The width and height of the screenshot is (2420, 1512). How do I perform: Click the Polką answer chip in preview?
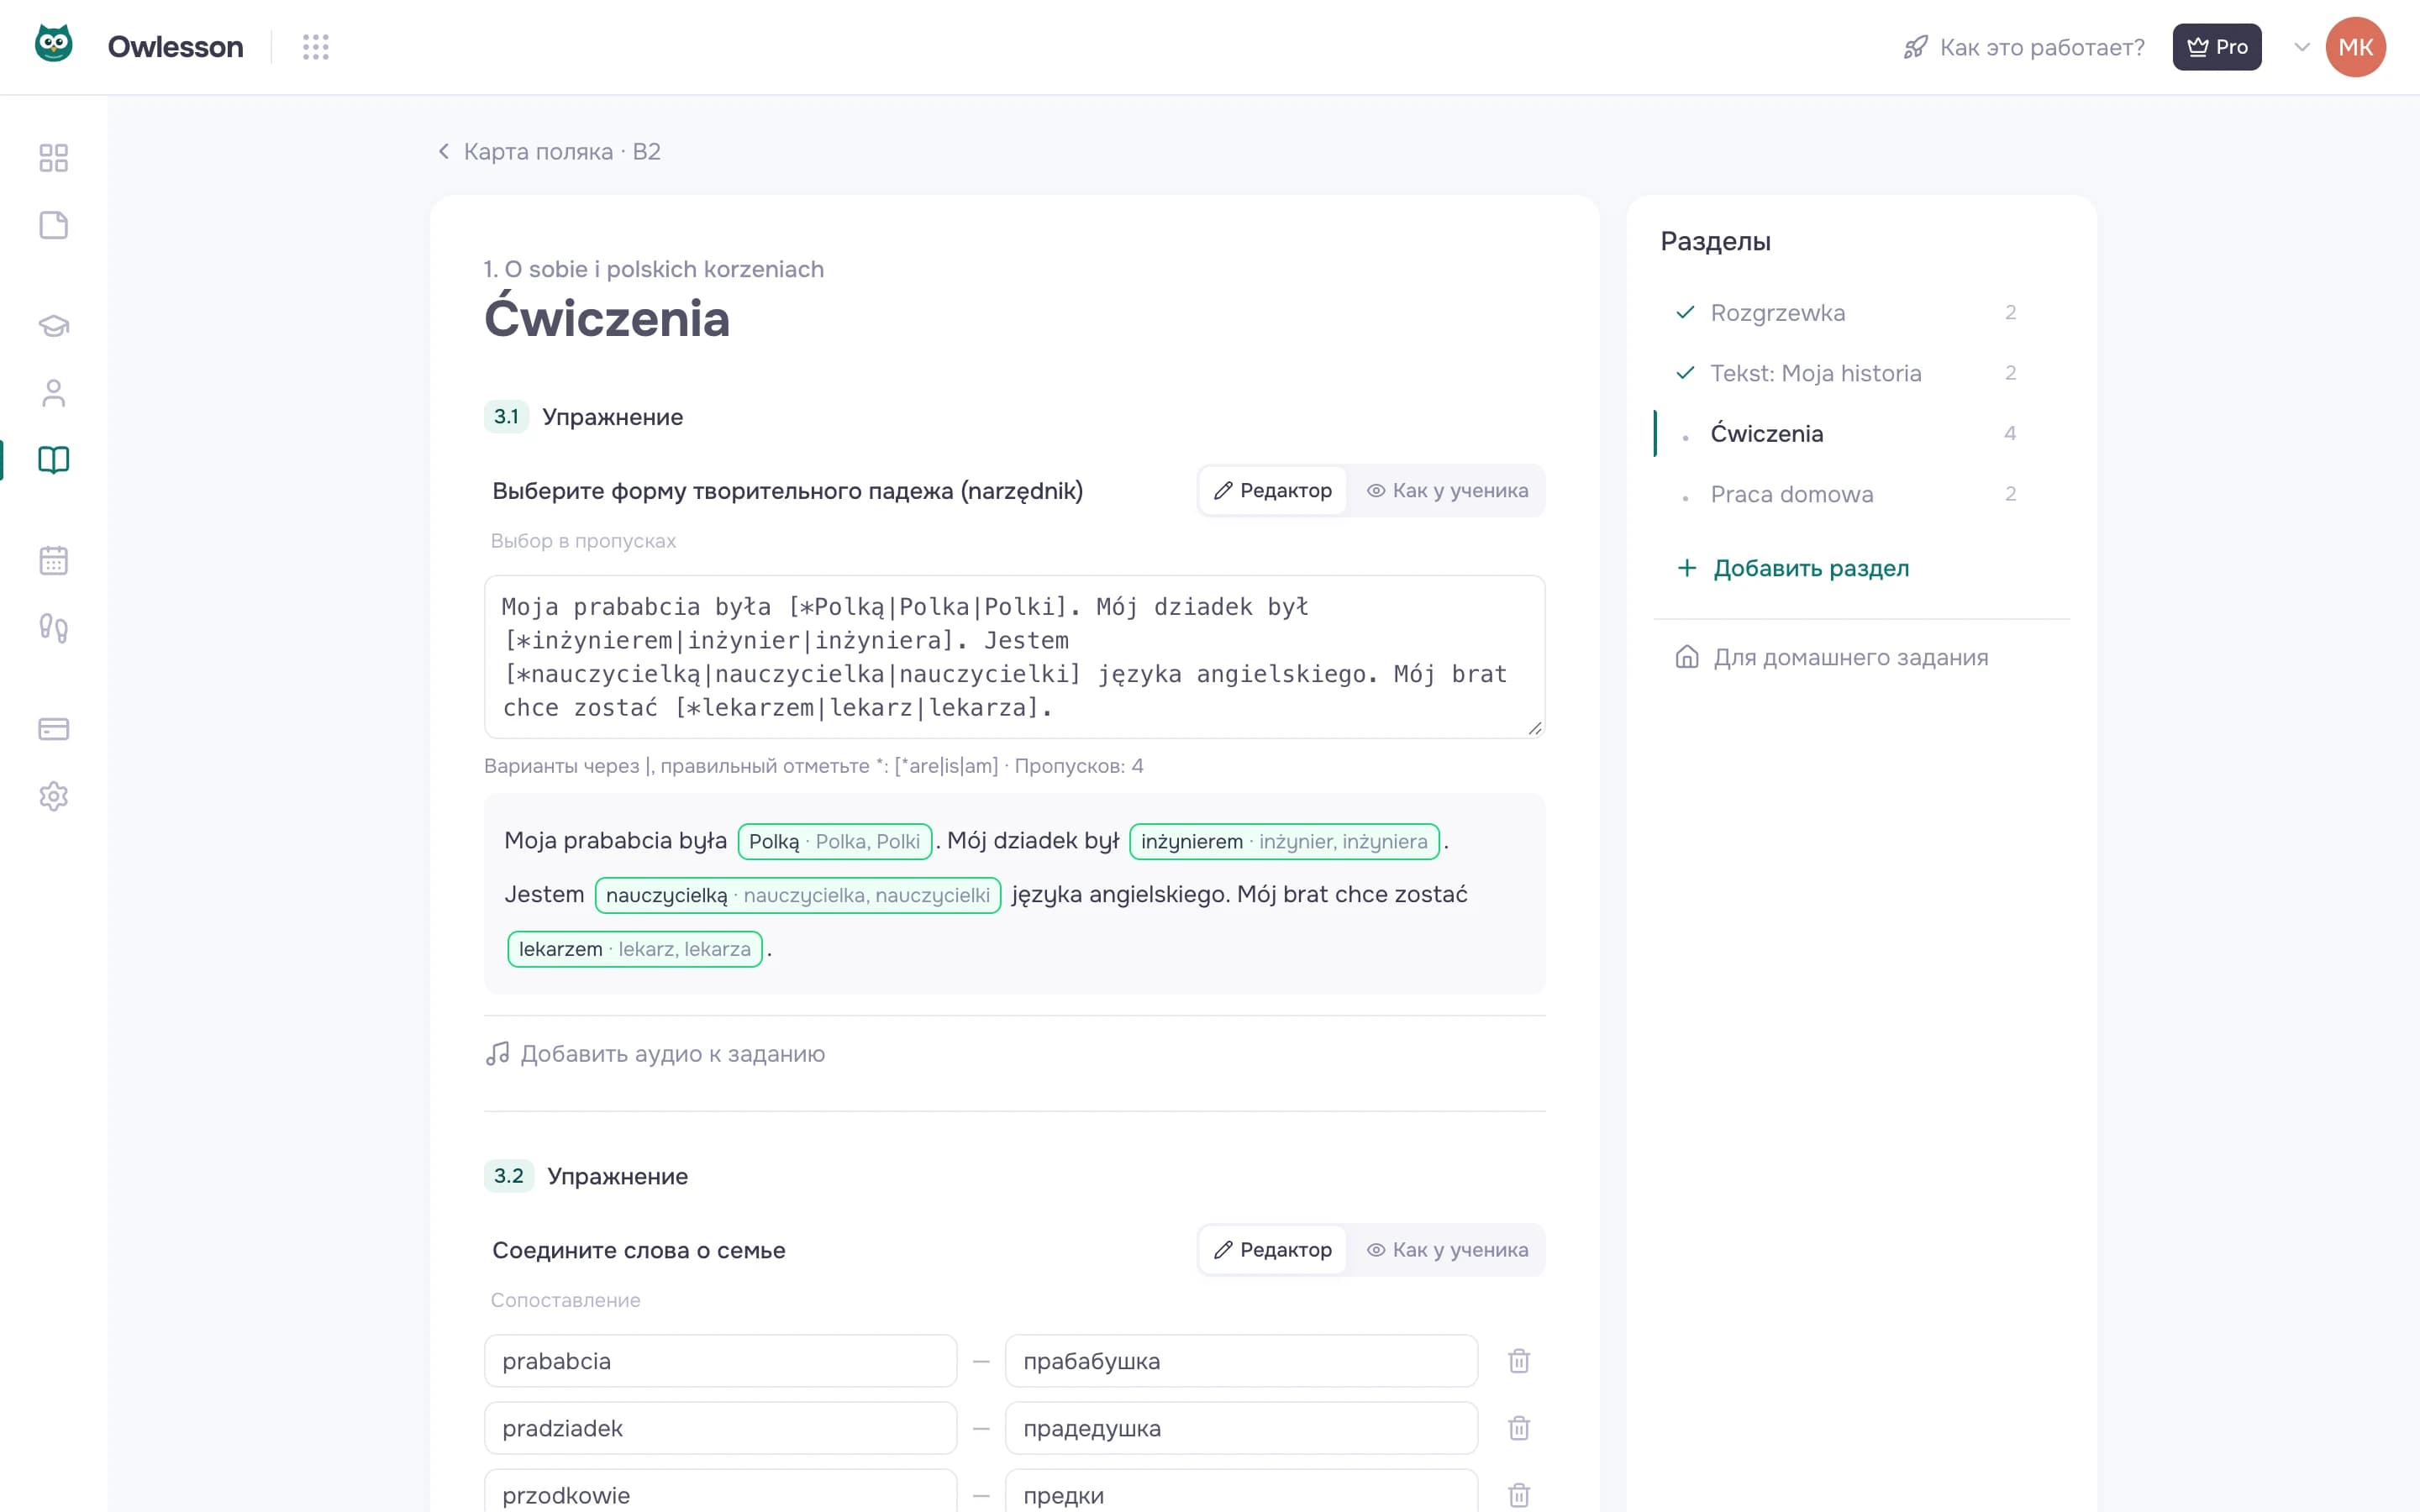[834, 841]
